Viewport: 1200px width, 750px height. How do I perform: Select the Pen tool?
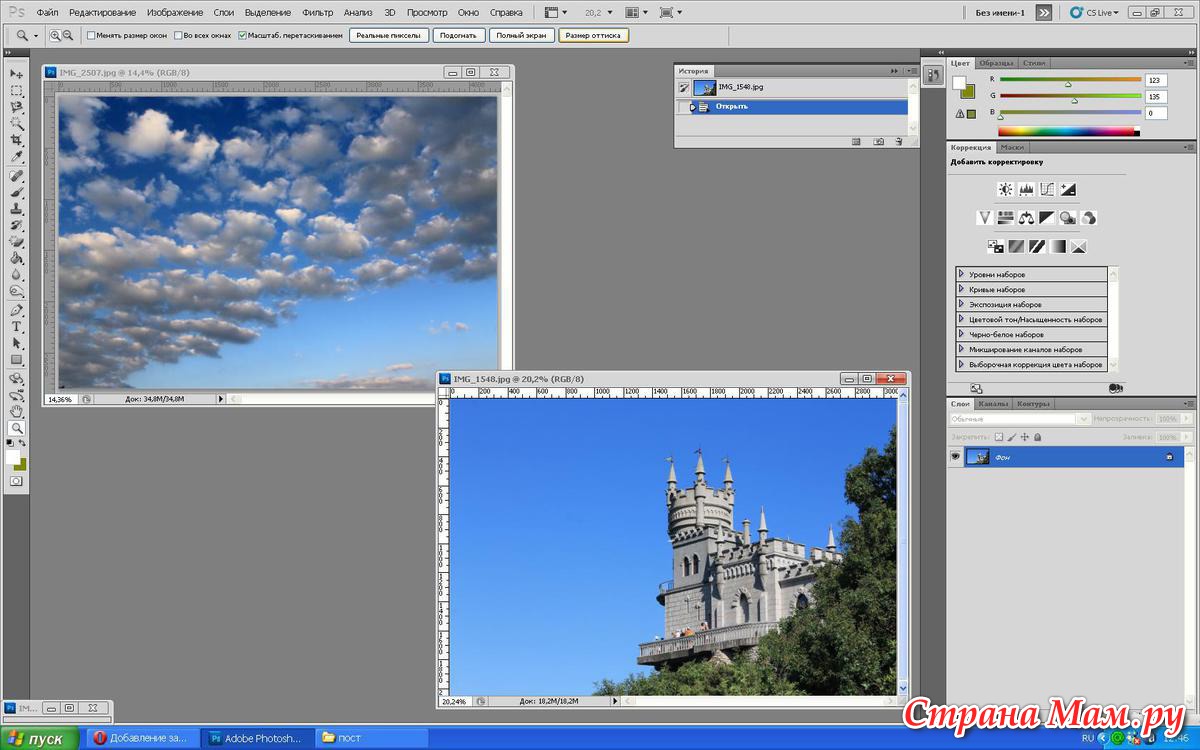coord(16,310)
